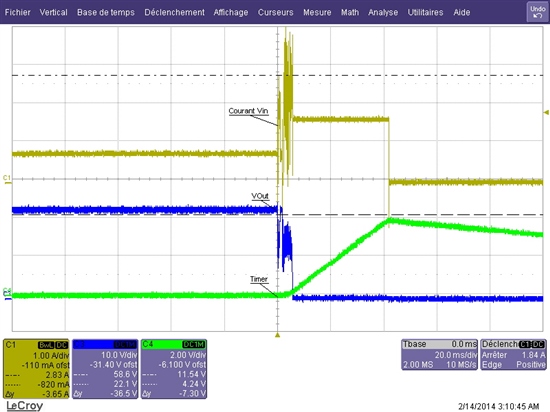Click the trigger level arrow on right edge

(546, 113)
